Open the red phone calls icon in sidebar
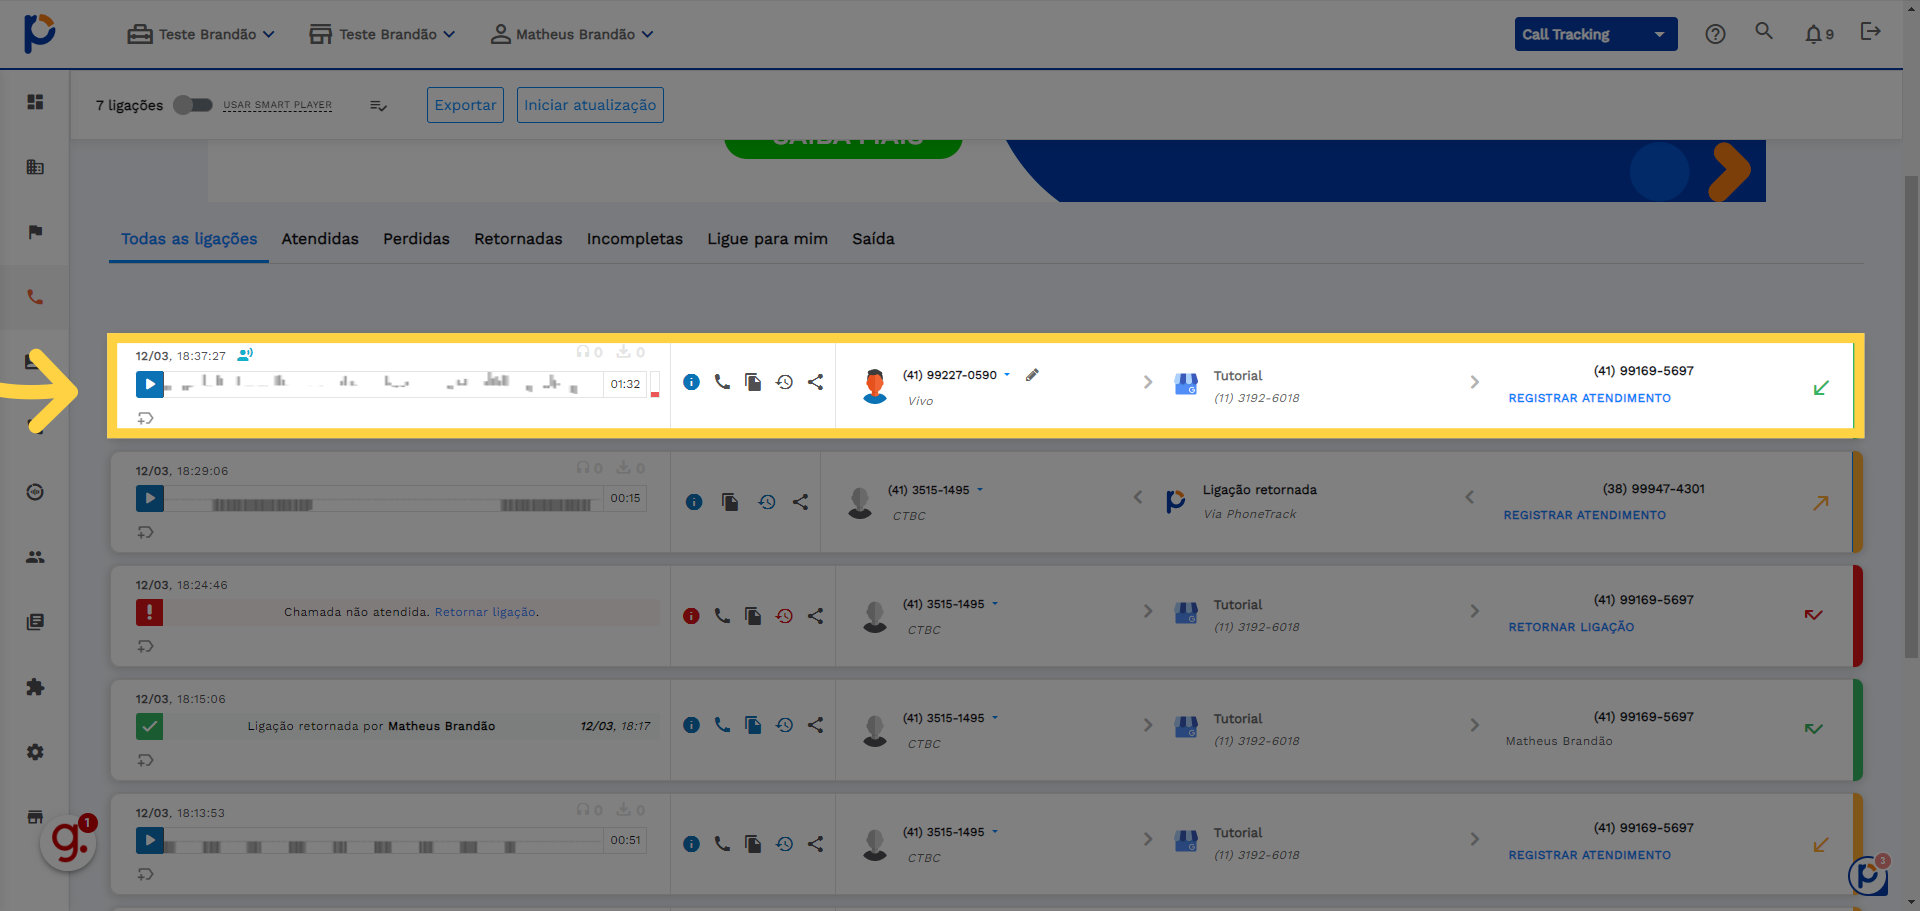Viewport: 1920px width, 911px height. point(35,297)
